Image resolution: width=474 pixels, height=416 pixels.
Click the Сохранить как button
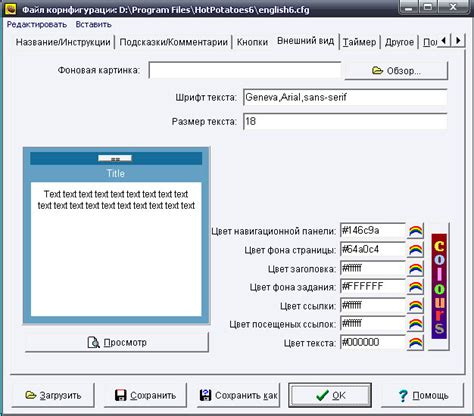238,395
